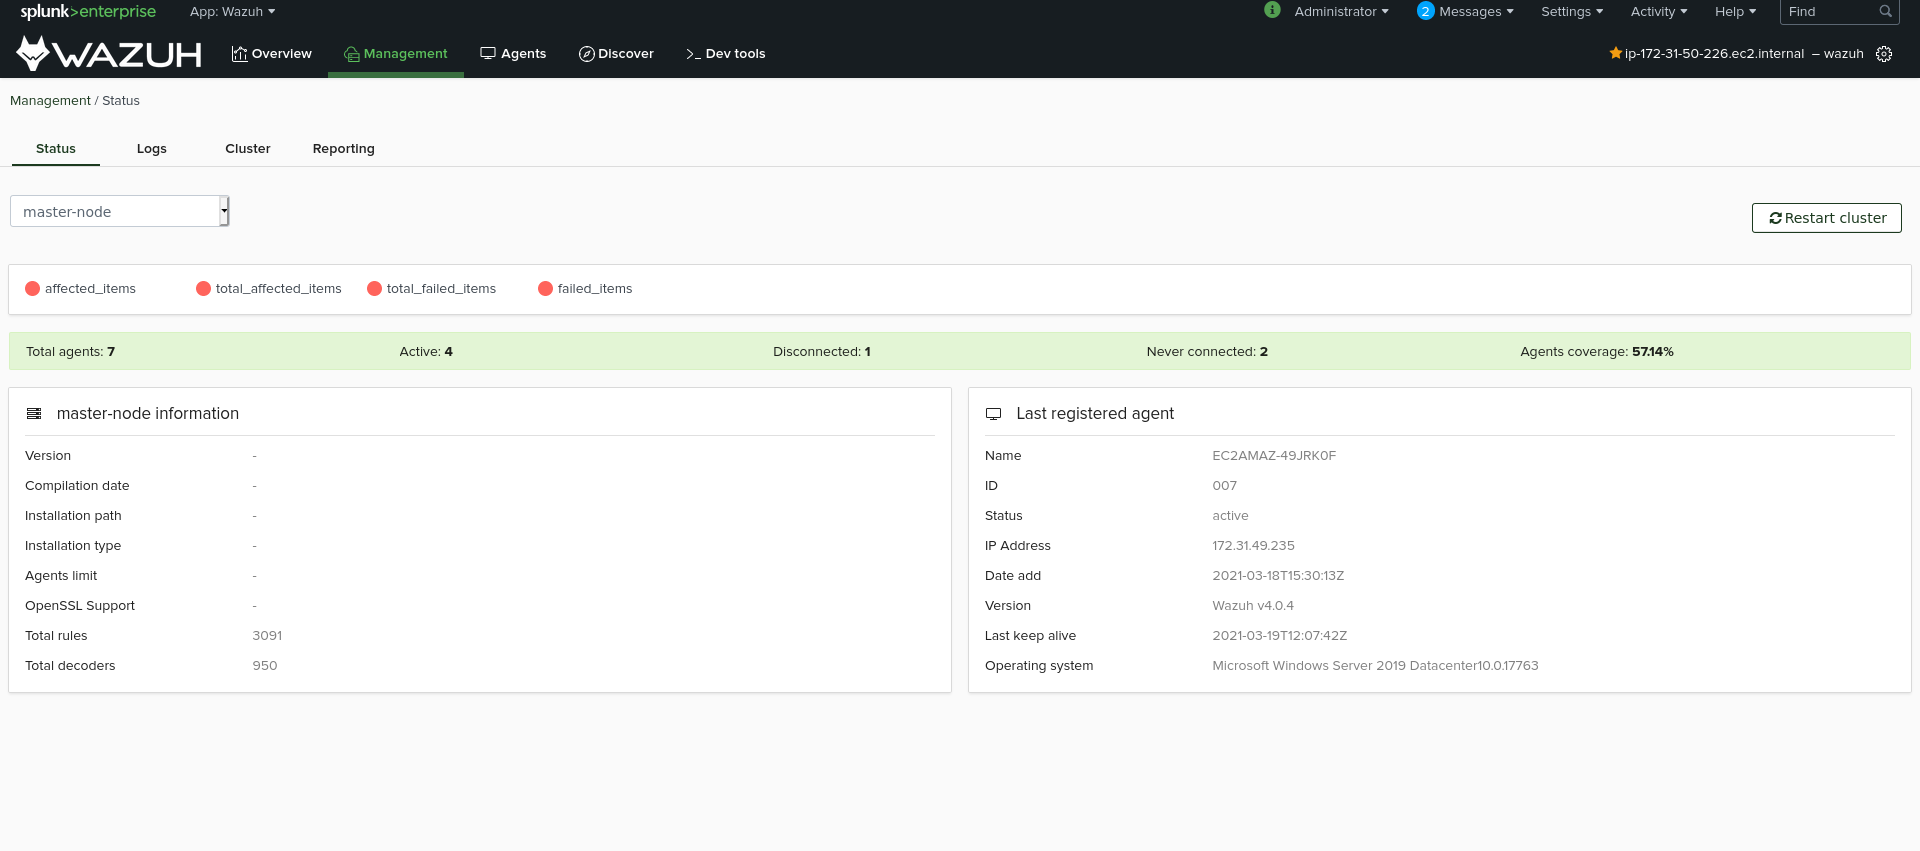Click Disconnected: 1 text
Image resolution: width=1920 pixels, height=851 pixels.
[822, 352]
